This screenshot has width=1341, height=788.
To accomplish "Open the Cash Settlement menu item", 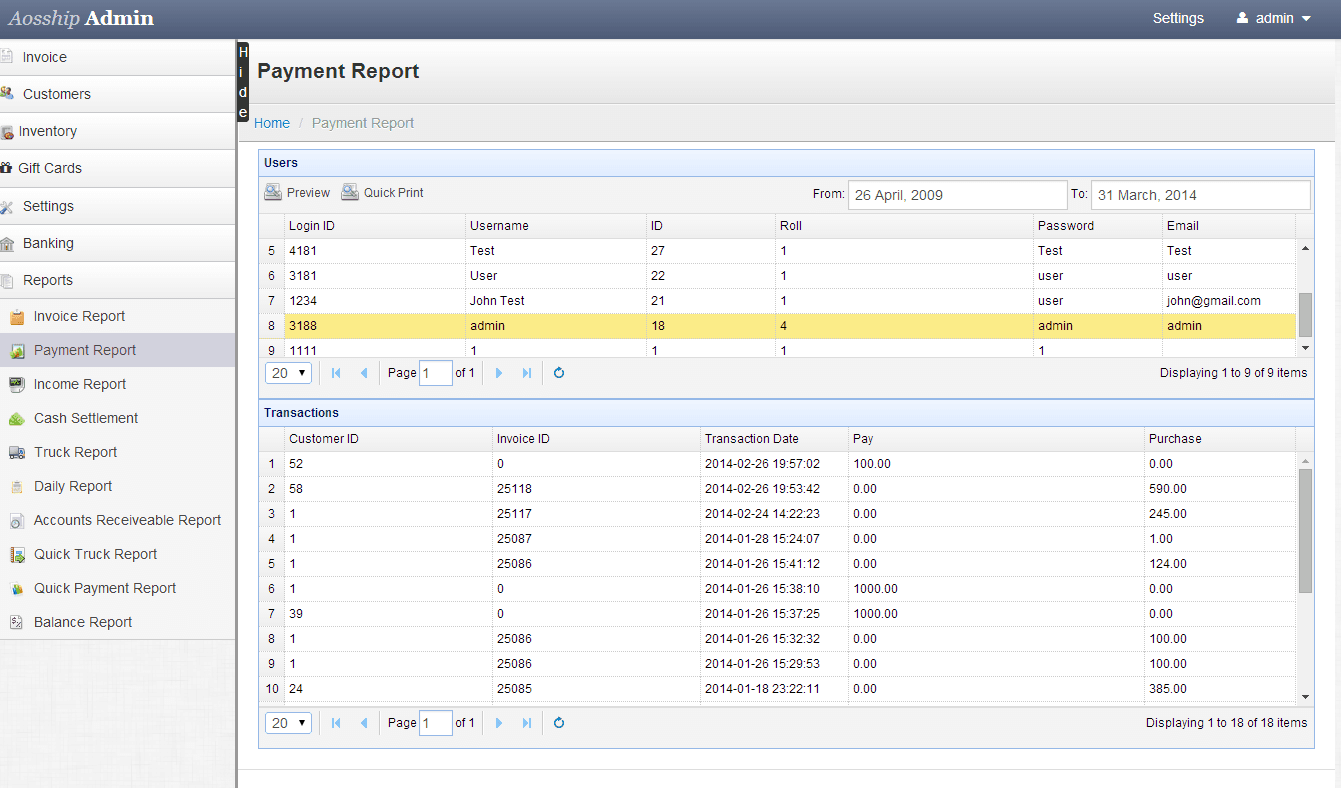I will tap(117, 418).
